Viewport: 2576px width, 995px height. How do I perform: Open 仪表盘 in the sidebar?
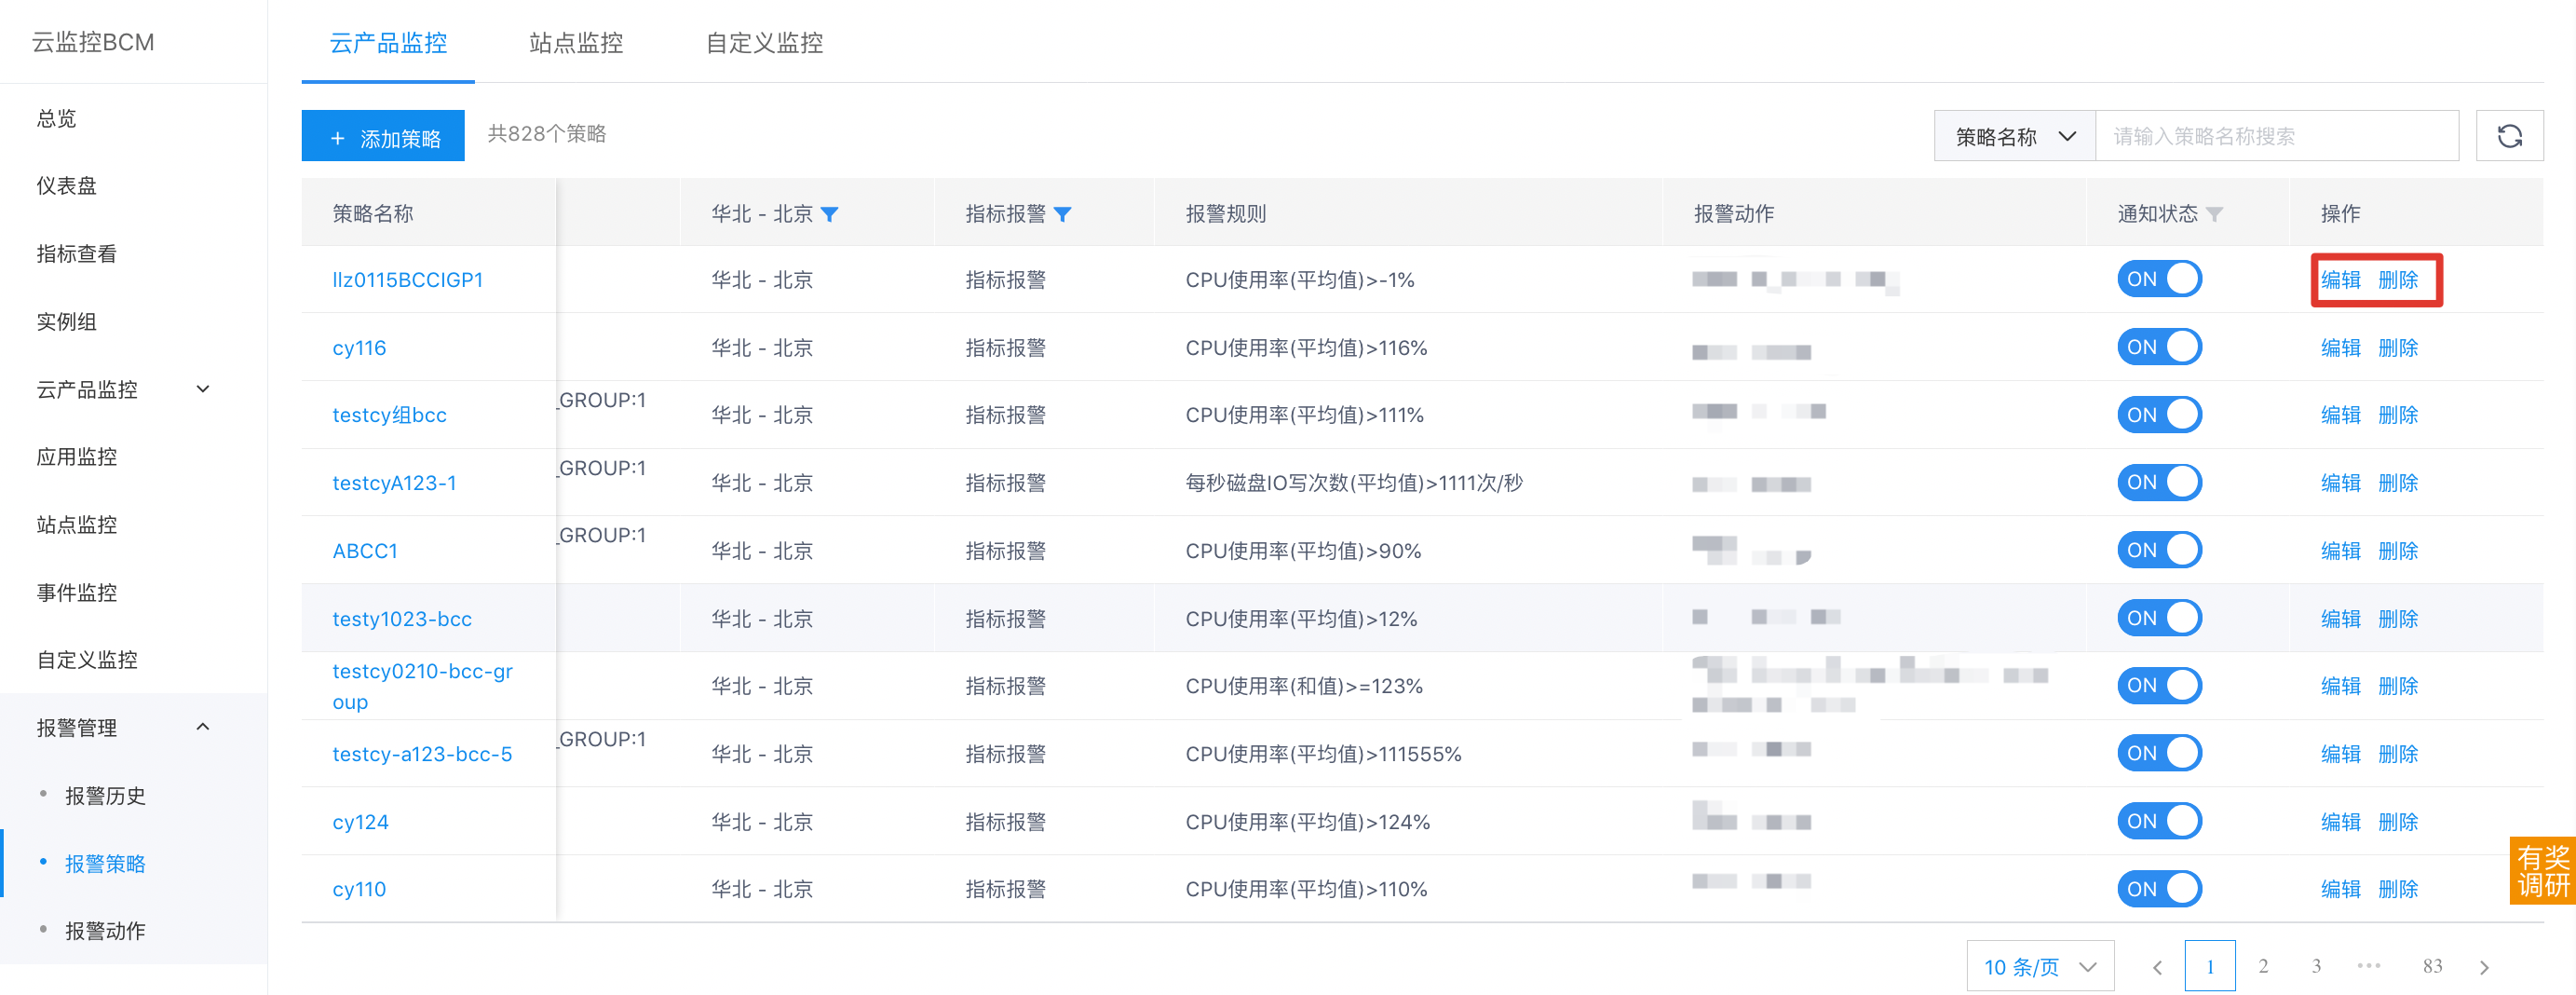pyautogui.click(x=66, y=186)
